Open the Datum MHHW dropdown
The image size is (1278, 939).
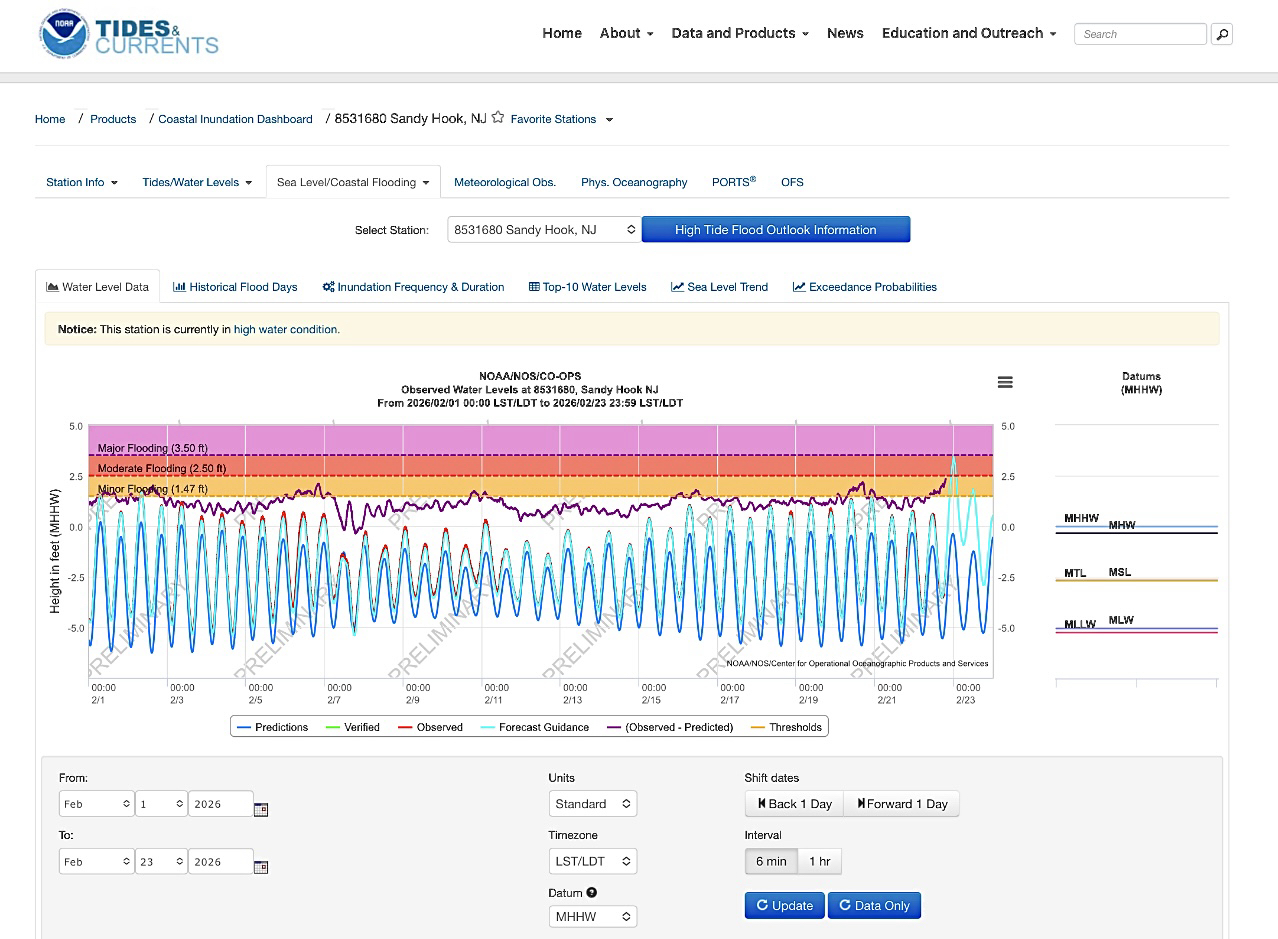click(592, 916)
